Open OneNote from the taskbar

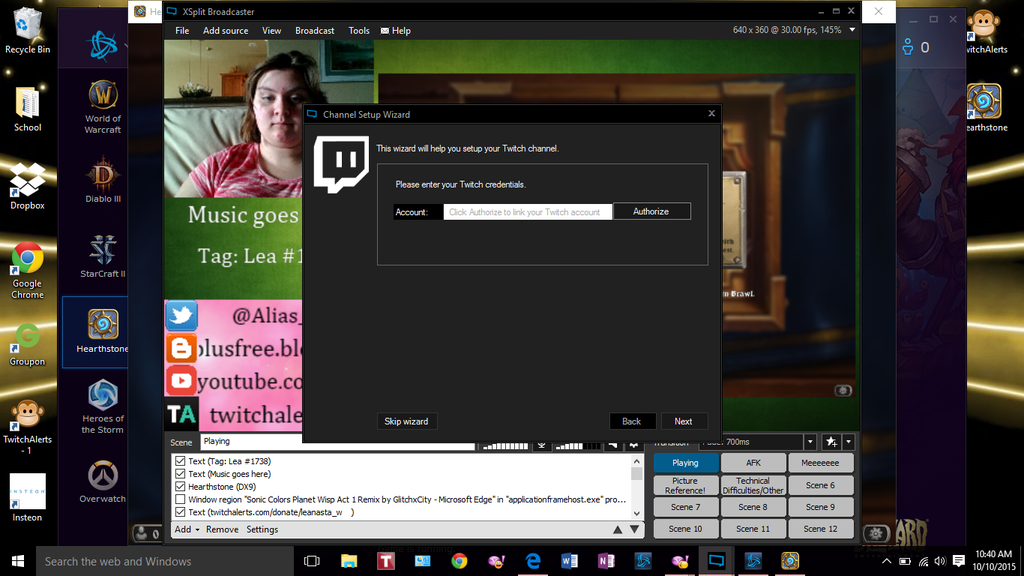click(605, 561)
